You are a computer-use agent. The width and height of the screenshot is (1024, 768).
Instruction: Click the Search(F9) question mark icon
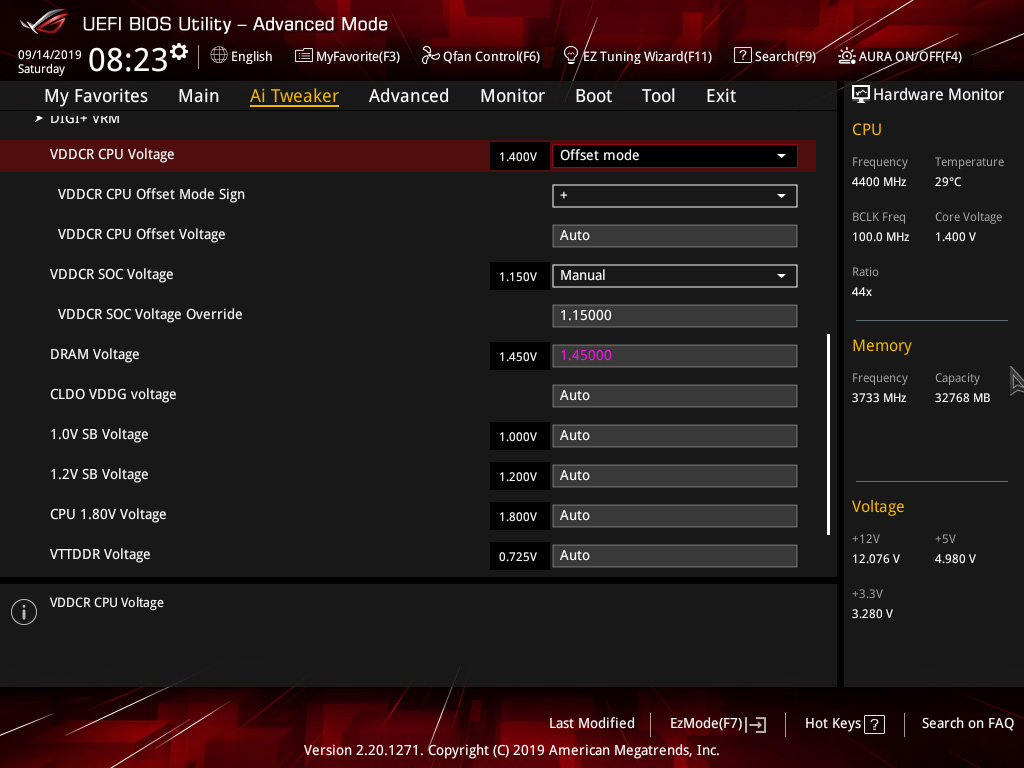743,56
